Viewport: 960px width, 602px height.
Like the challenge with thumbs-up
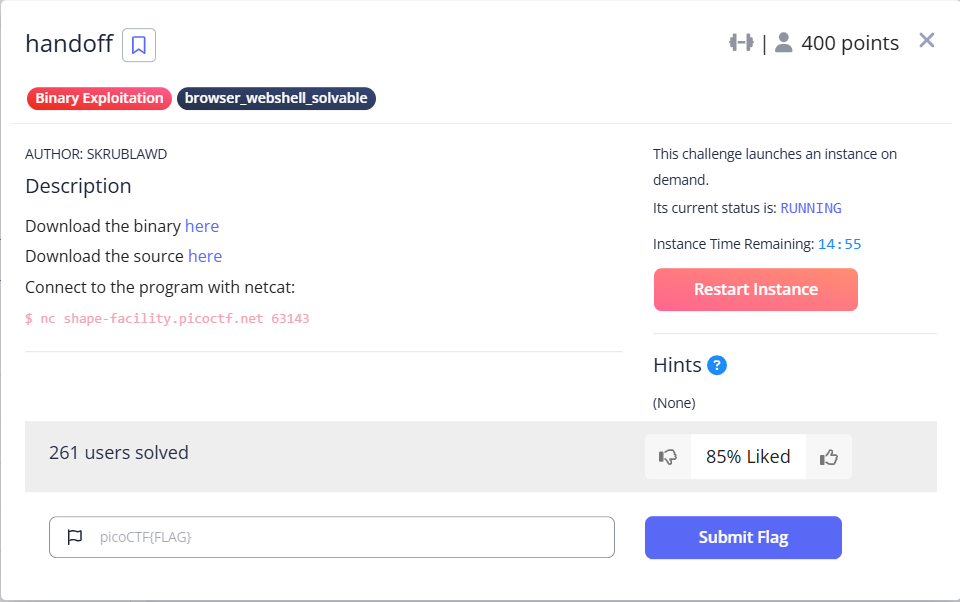828,457
